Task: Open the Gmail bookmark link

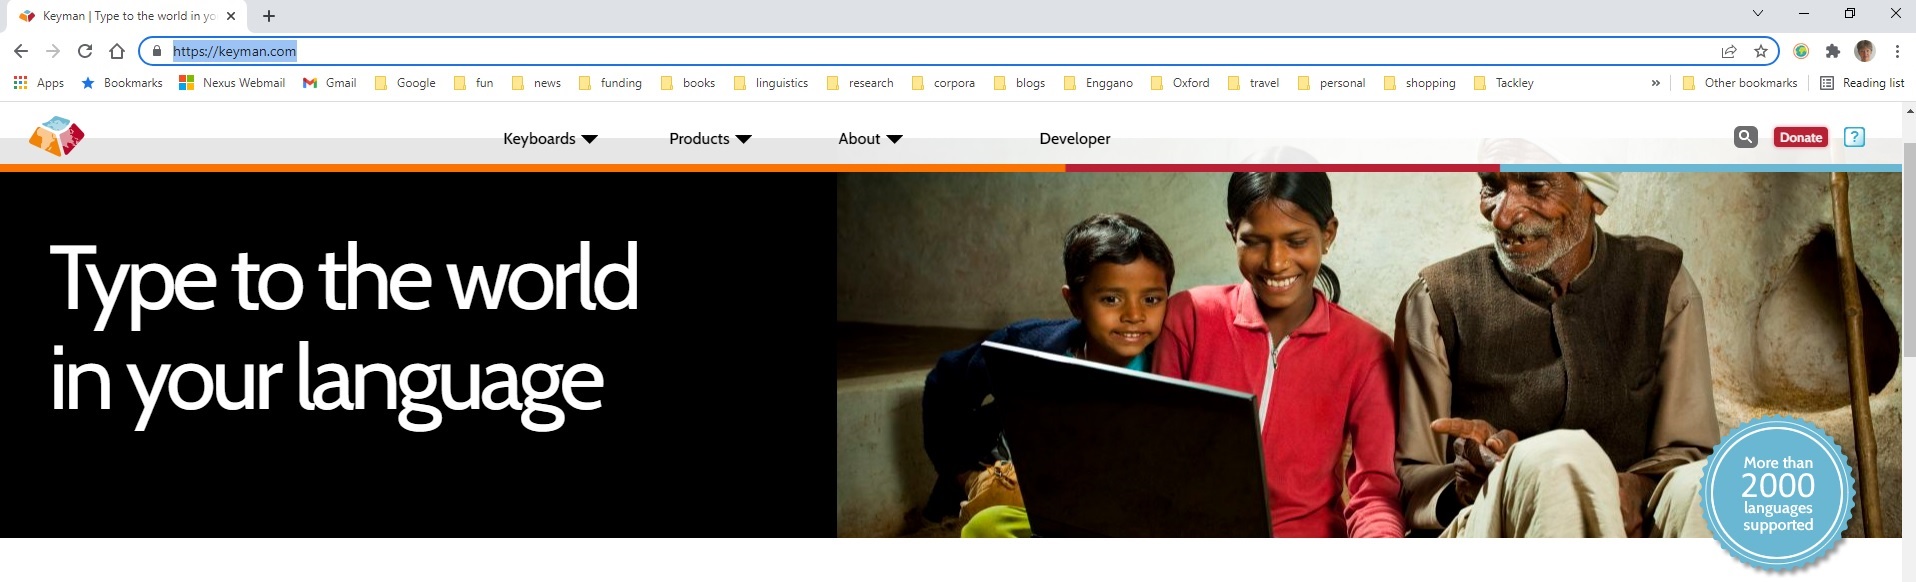Action: coord(330,83)
